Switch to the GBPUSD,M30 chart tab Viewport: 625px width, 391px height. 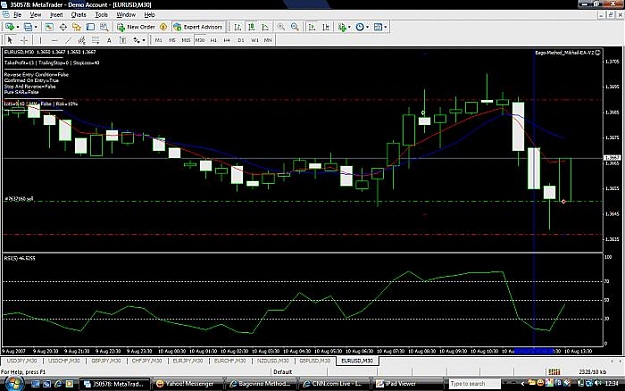click(x=314, y=361)
